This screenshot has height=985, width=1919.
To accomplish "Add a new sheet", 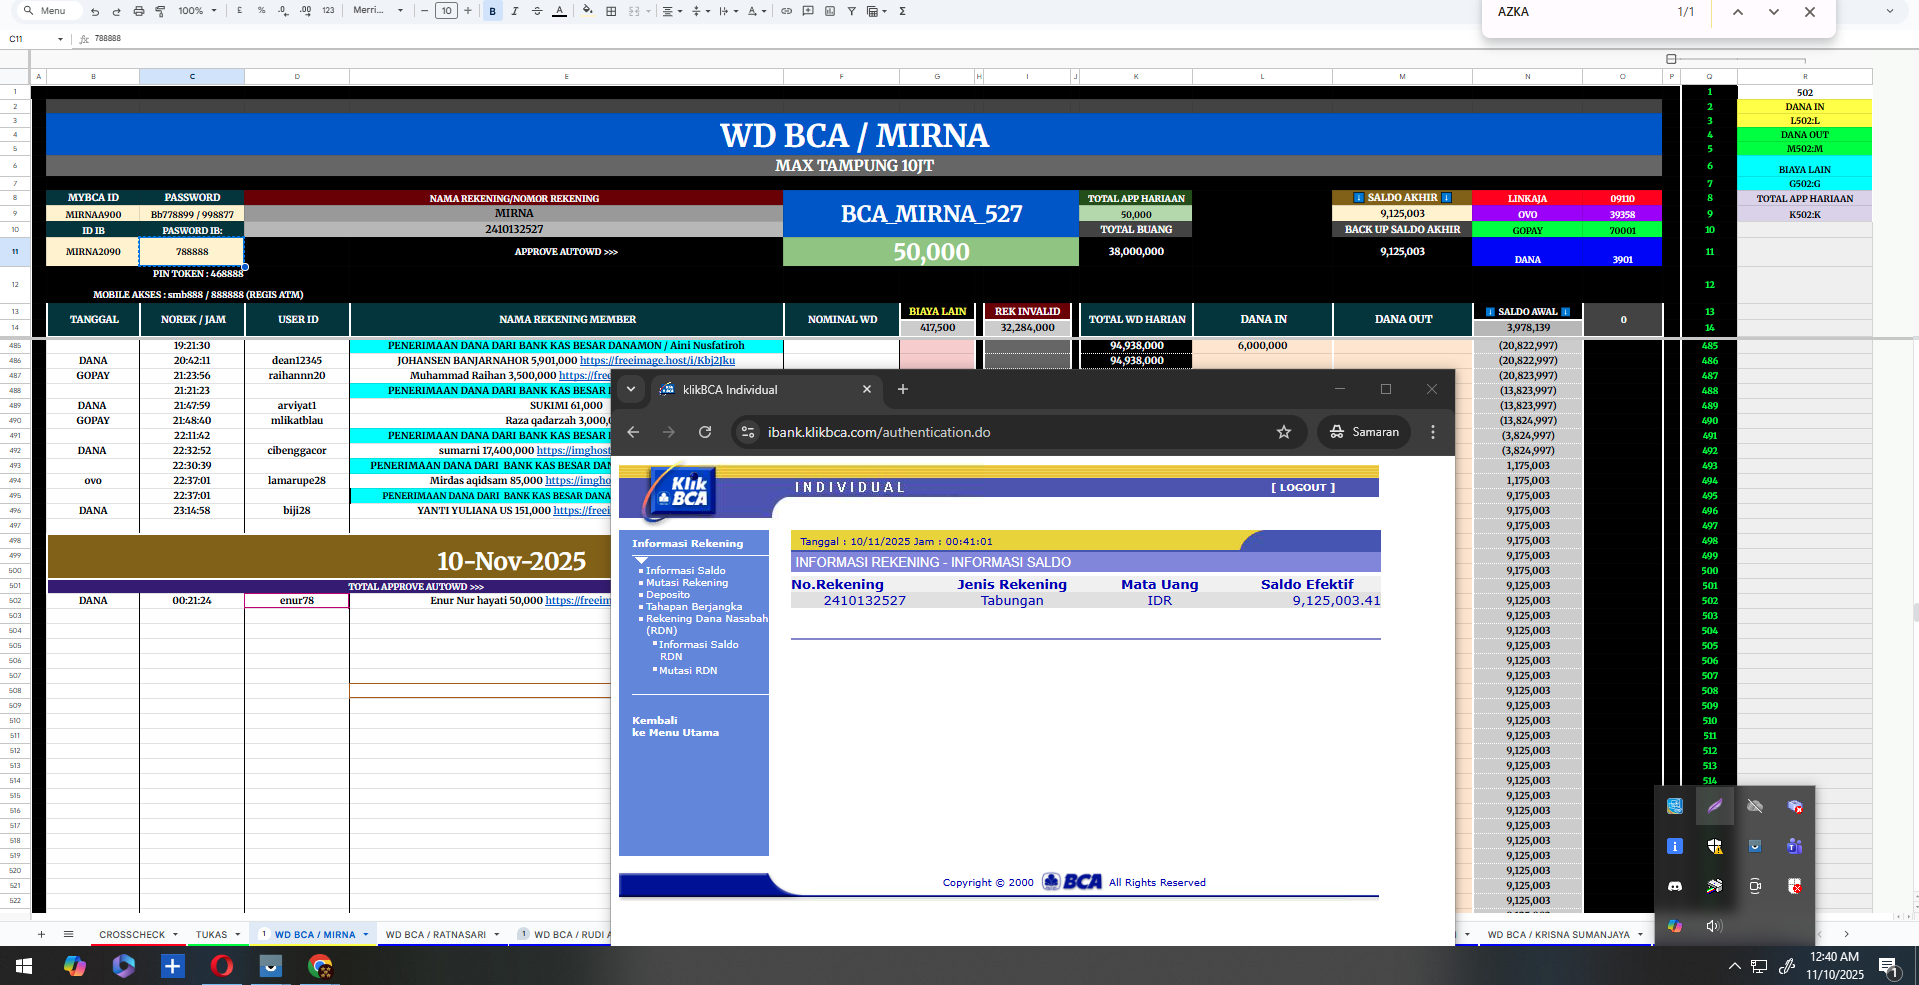I will [x=41, y=935].
